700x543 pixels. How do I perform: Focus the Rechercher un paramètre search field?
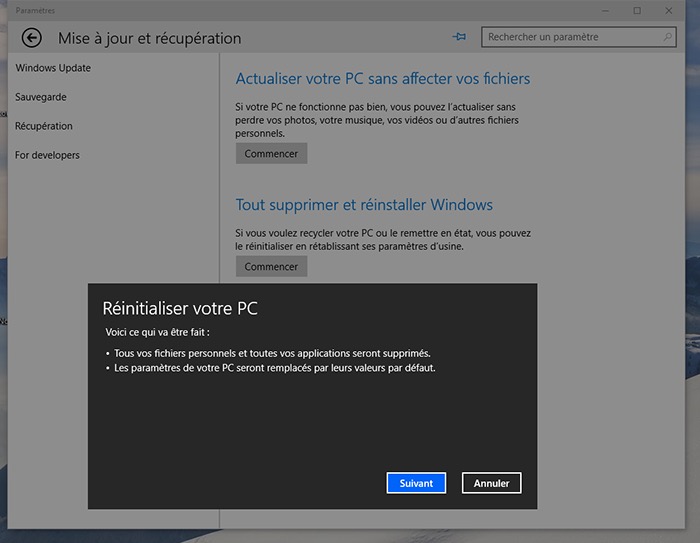[579, 37]
